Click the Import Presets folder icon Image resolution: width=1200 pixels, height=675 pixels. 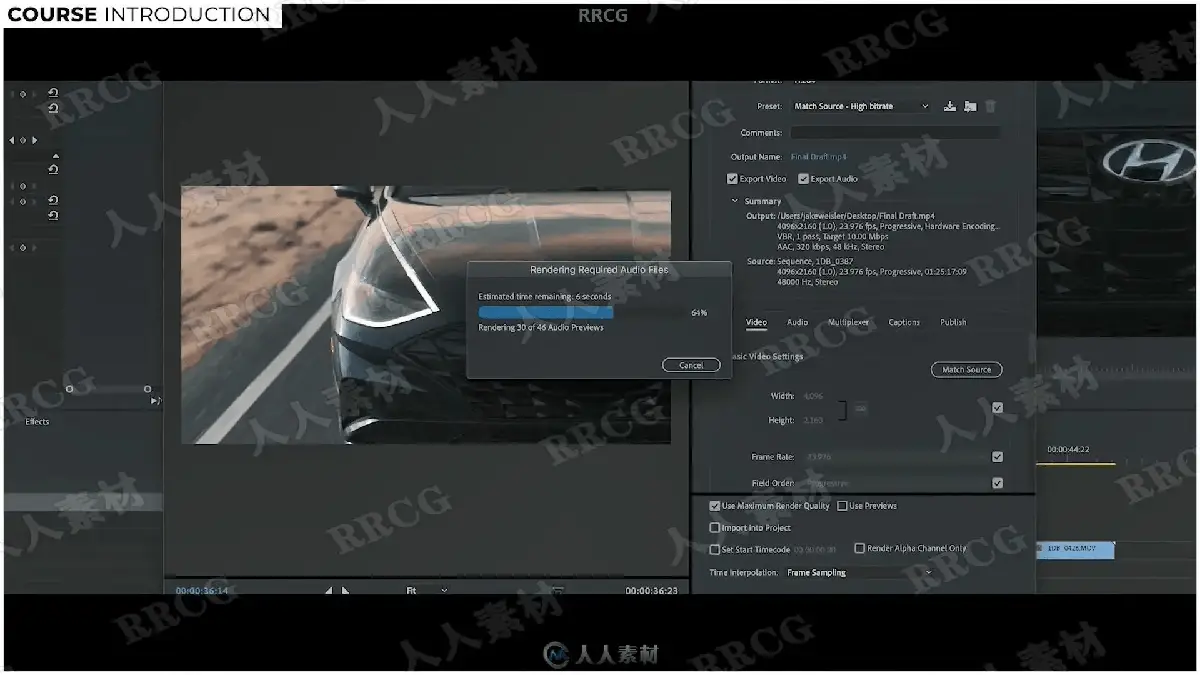tap(970, 106)
